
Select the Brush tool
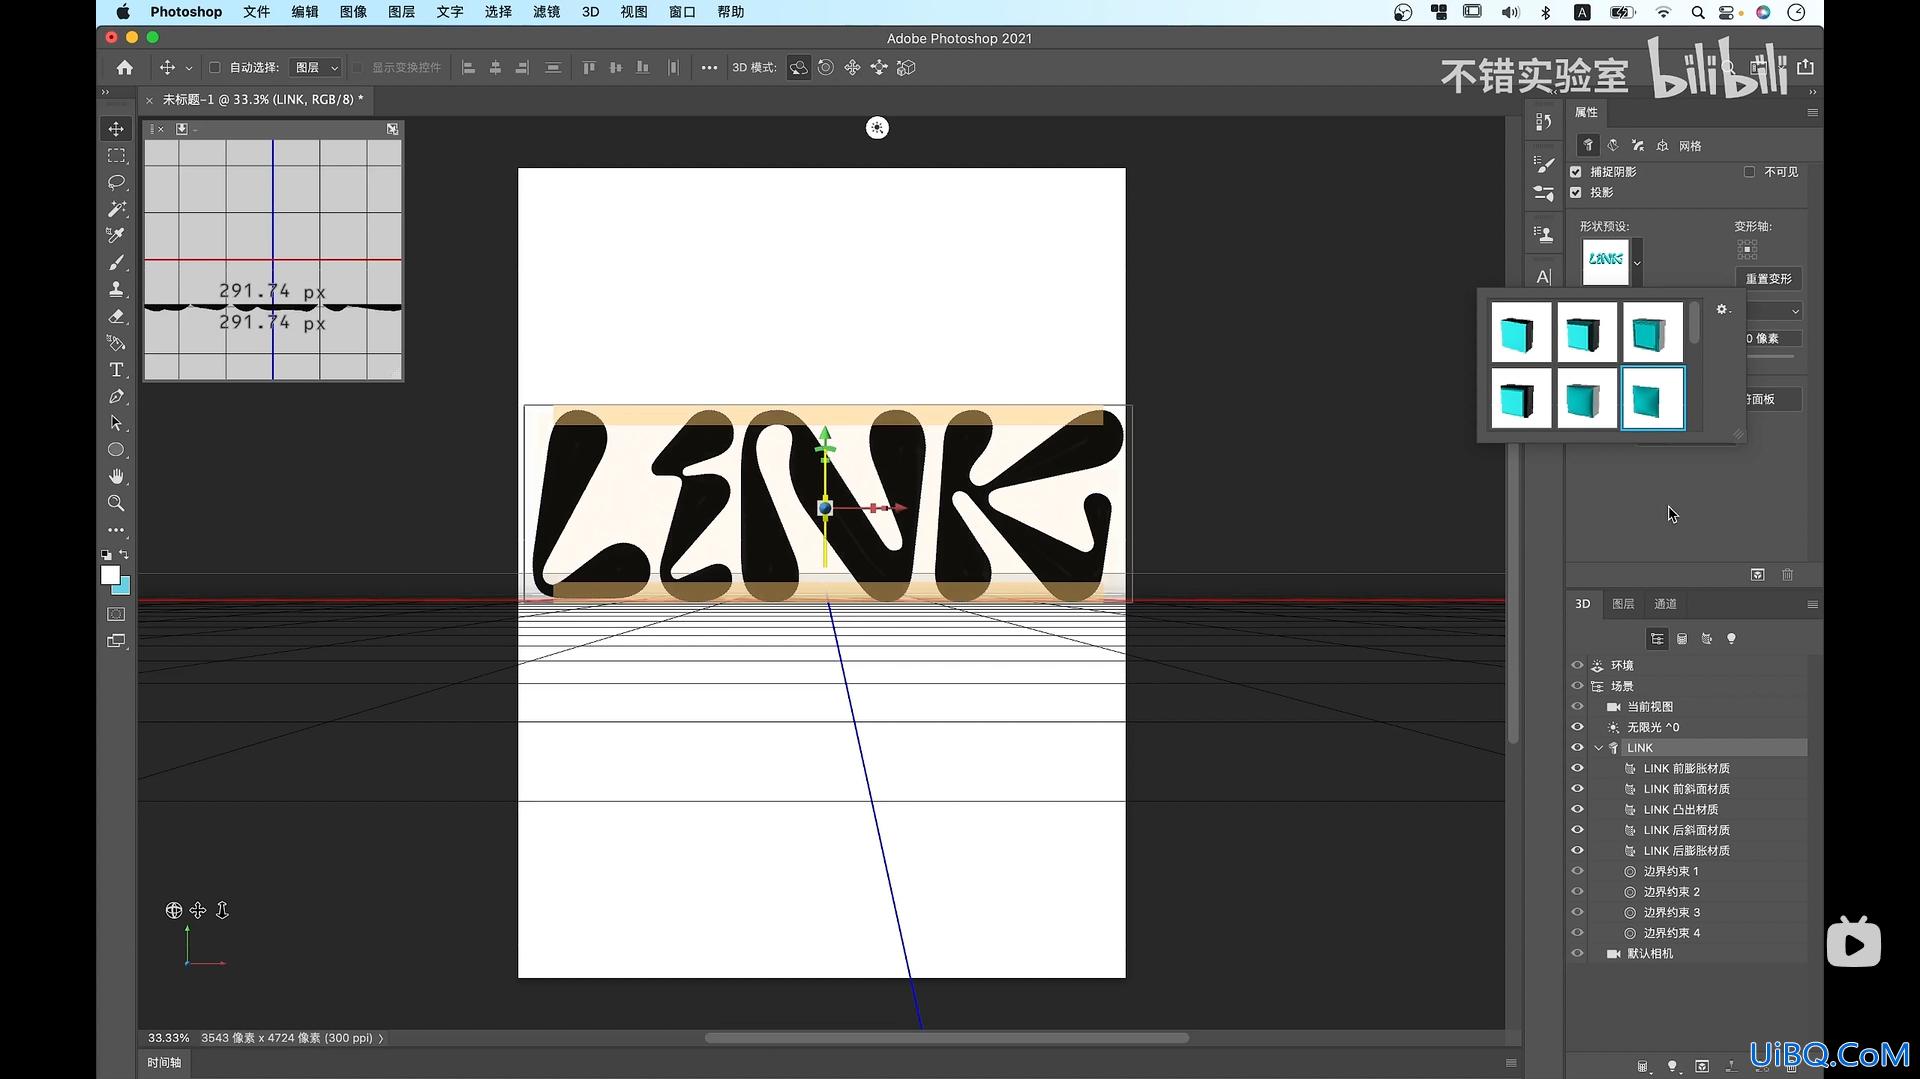point(116,262)
